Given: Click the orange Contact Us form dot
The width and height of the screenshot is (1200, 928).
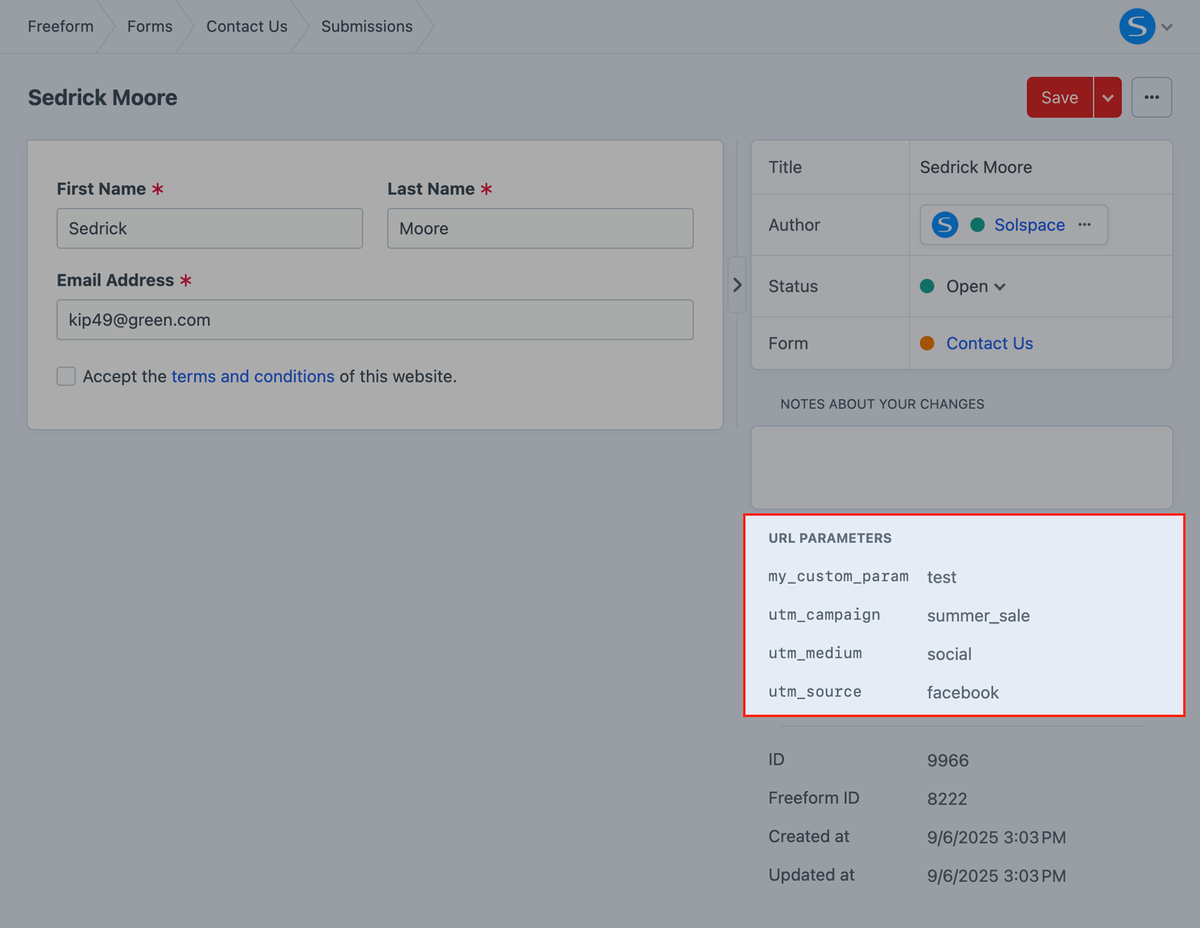Looking at the screenshot, I should tap(927, 343).
